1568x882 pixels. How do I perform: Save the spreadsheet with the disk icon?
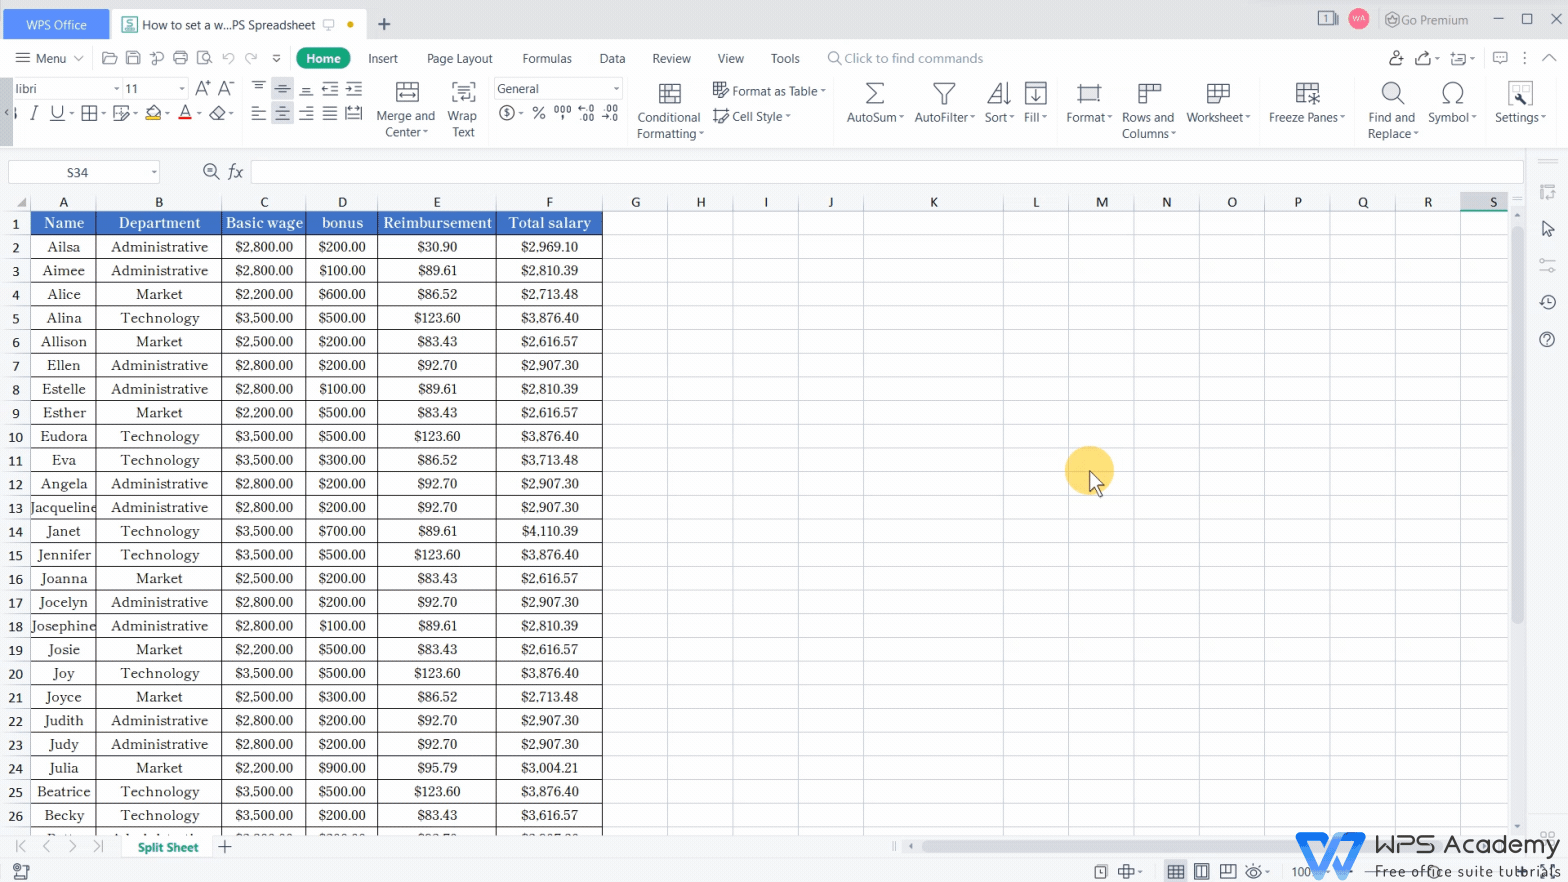[x=133, y=58]
